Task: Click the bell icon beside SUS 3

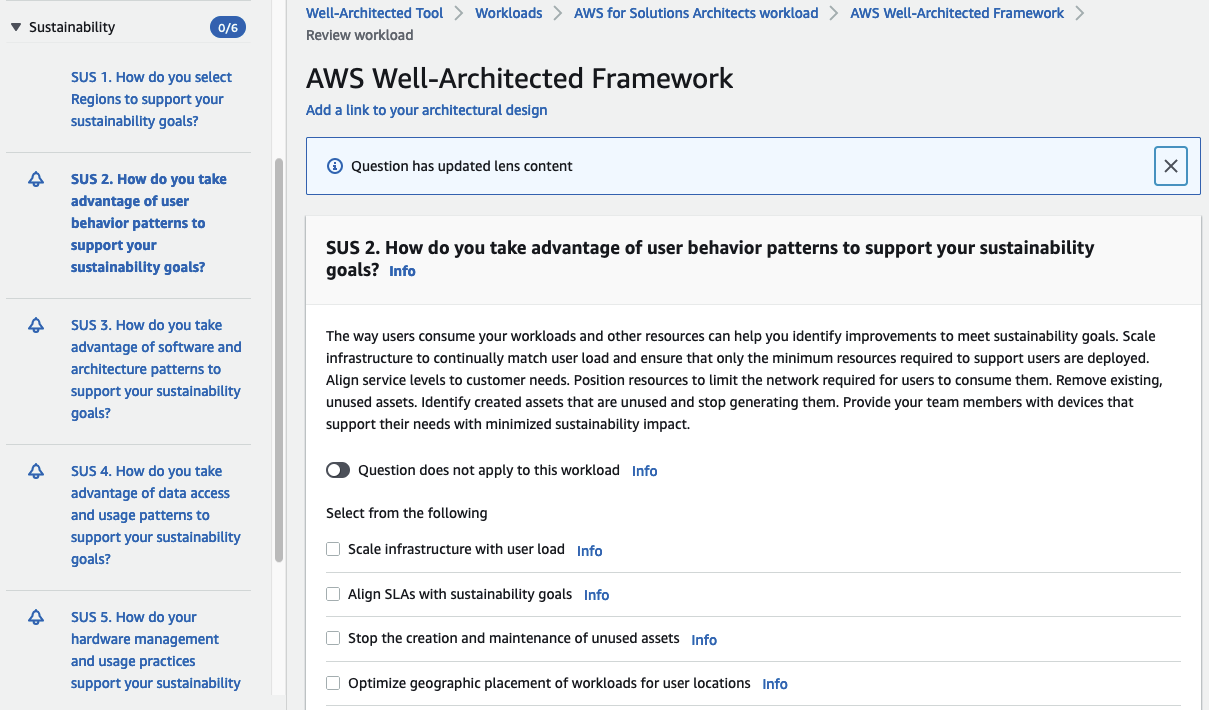Action: (x=36, y=326)
